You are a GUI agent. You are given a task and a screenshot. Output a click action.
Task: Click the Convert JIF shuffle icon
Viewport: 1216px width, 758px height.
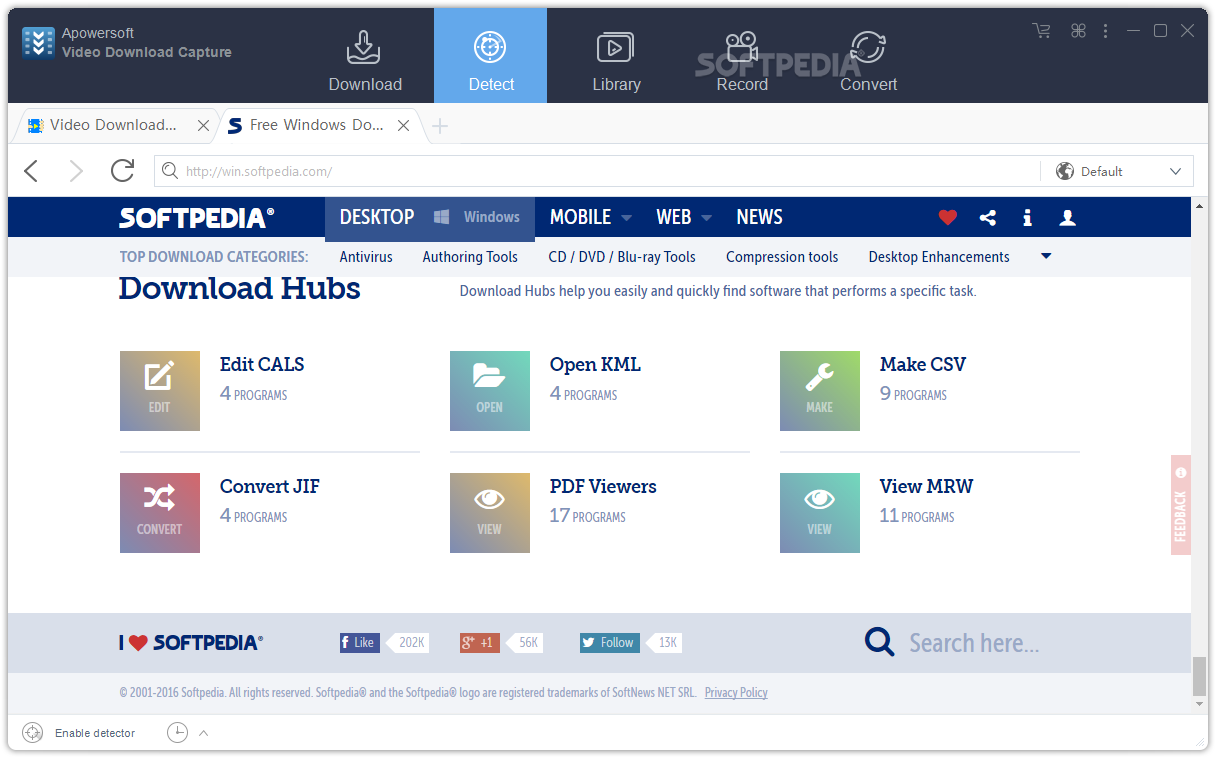click(160, 513)
